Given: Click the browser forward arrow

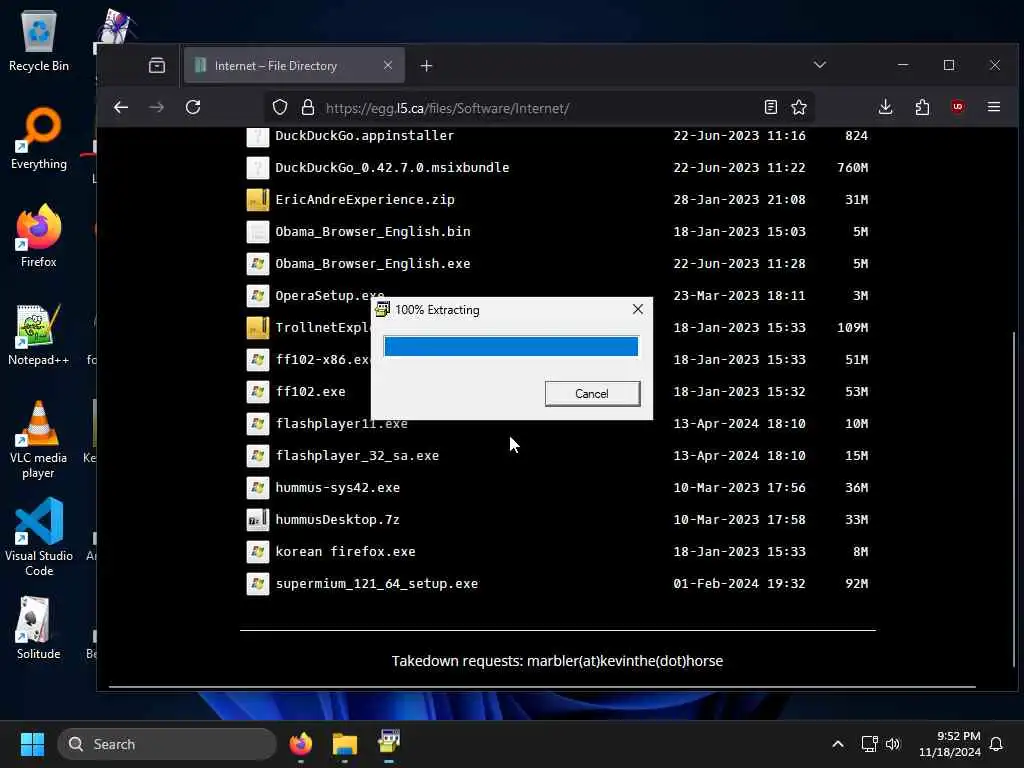Looking at the screenshot, I should [157, 108].
